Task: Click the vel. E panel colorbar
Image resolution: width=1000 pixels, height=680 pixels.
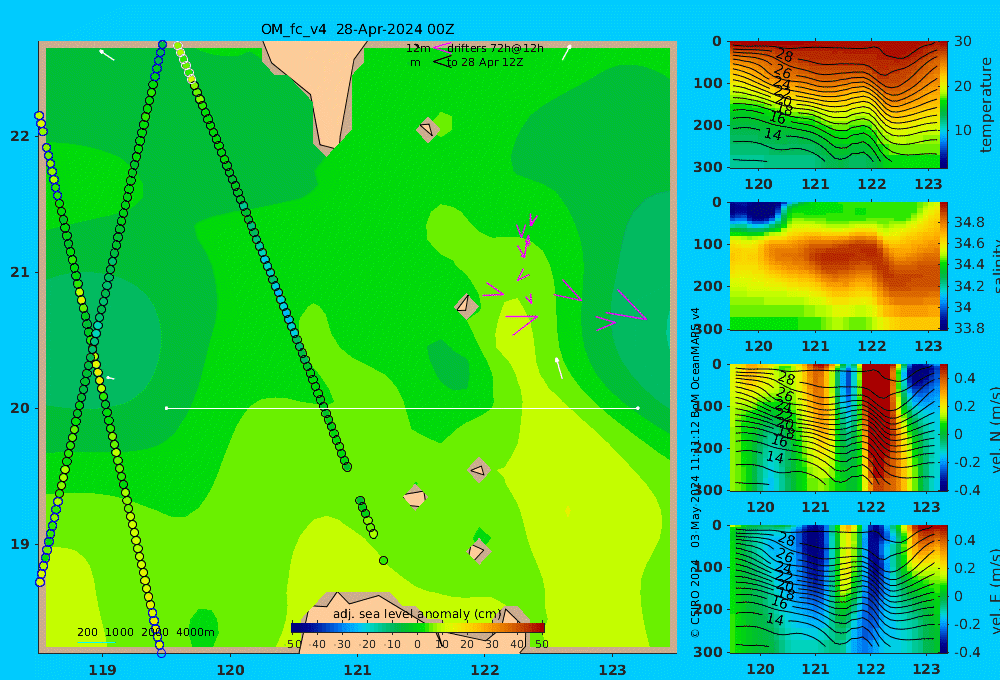Action: [944, 589]
